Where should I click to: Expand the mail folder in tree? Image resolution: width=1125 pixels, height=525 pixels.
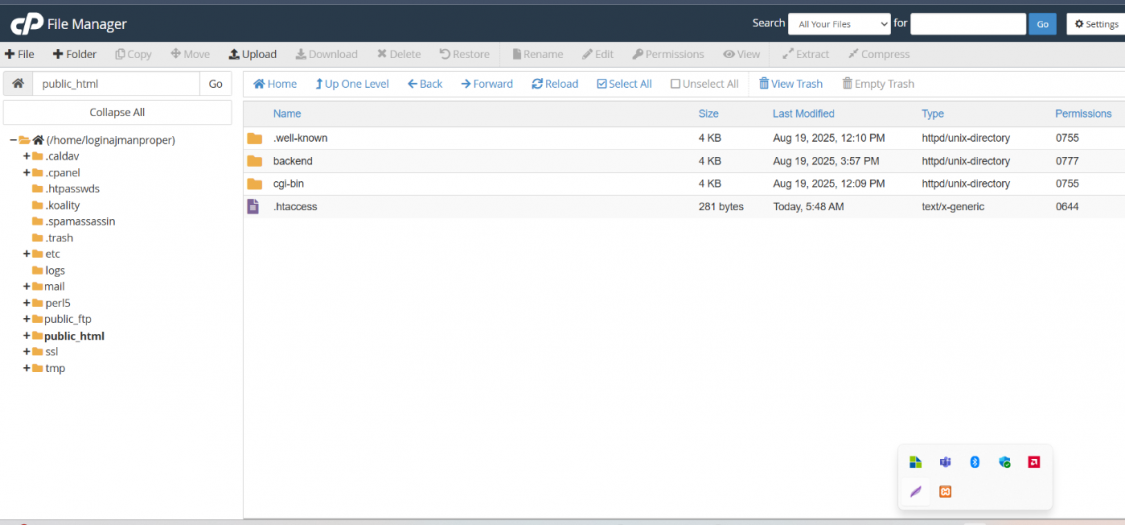click(x=27, y=287)
